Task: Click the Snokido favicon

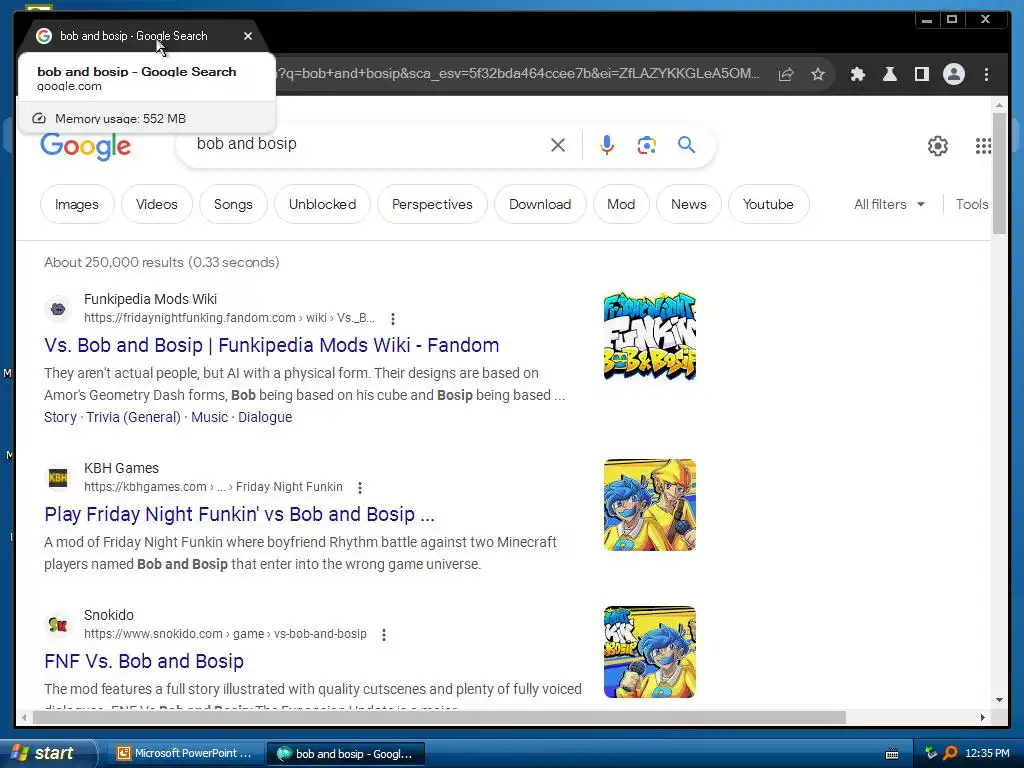Action: pyautogui.click(x=58, y=624)
